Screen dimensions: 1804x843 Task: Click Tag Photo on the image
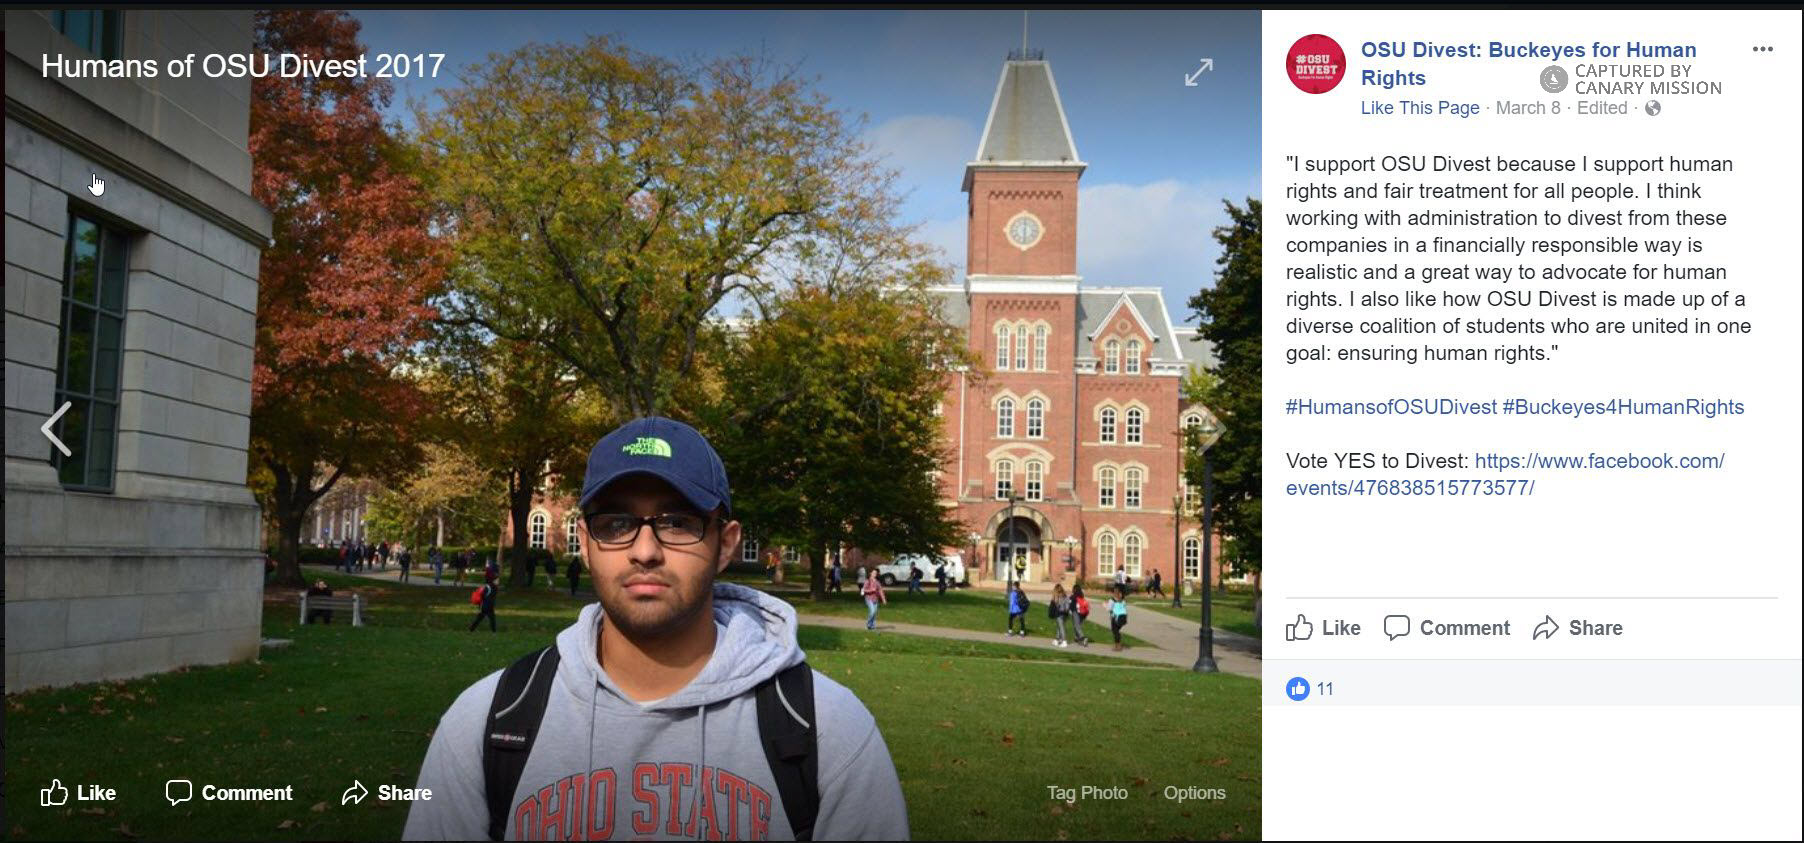pos(1087,793)
